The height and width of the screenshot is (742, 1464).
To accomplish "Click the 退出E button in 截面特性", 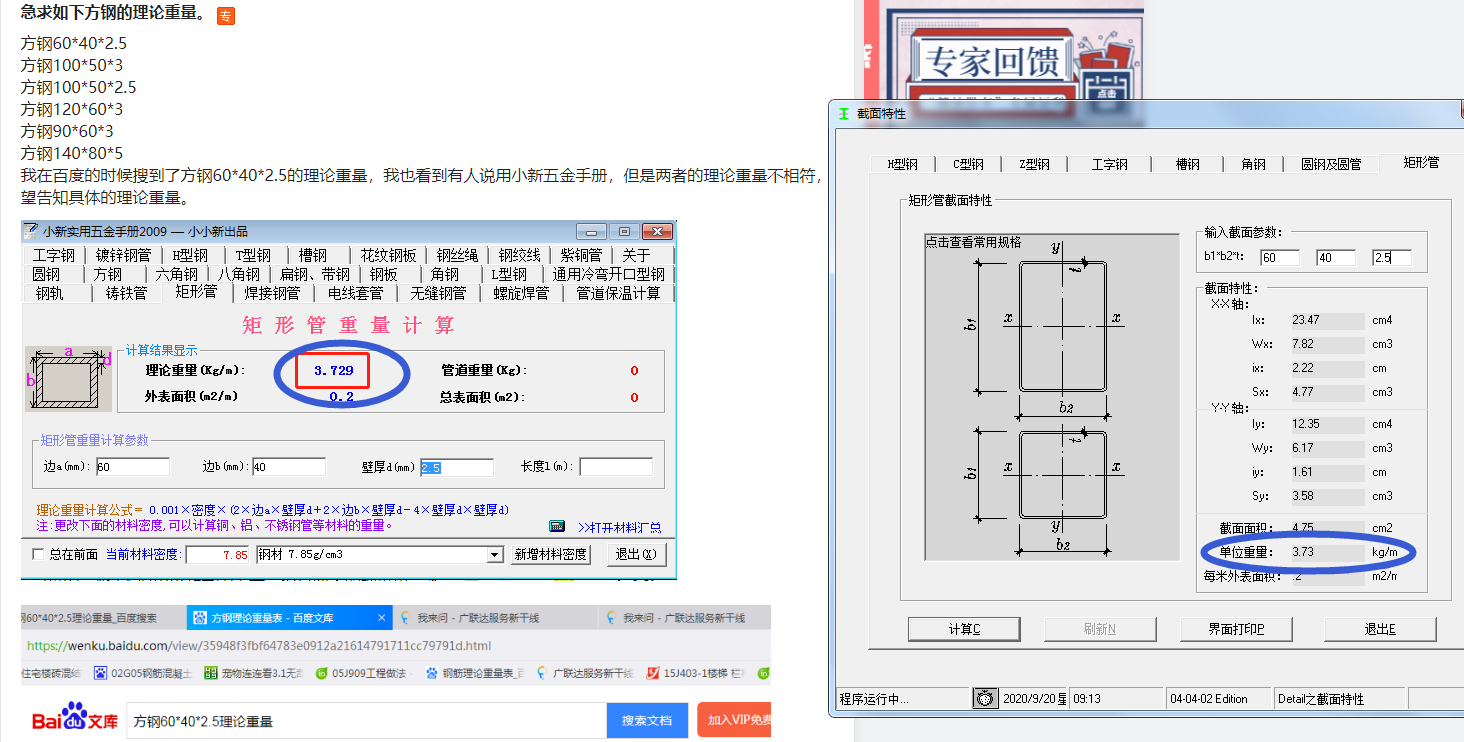I will [1380, 629].
